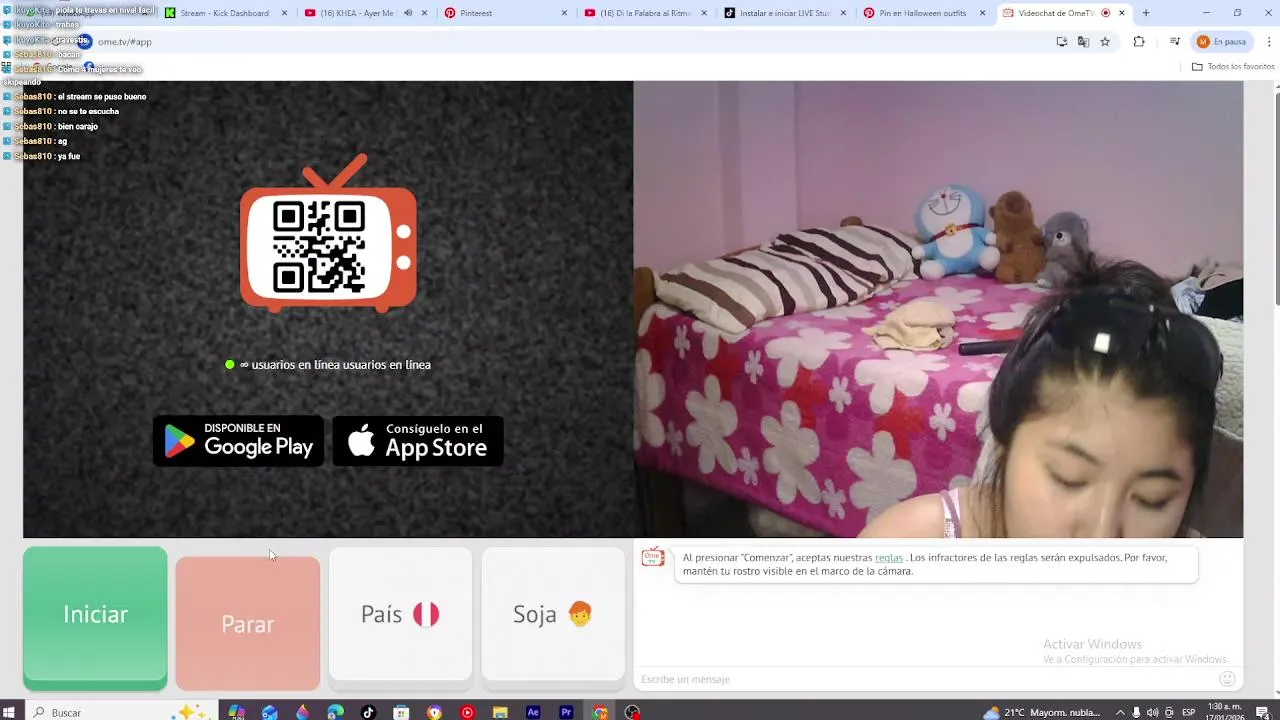This screenshot has height=720, width=1280.
Task: Click the page vertical scrollbar
Action: click(1277, 197)
